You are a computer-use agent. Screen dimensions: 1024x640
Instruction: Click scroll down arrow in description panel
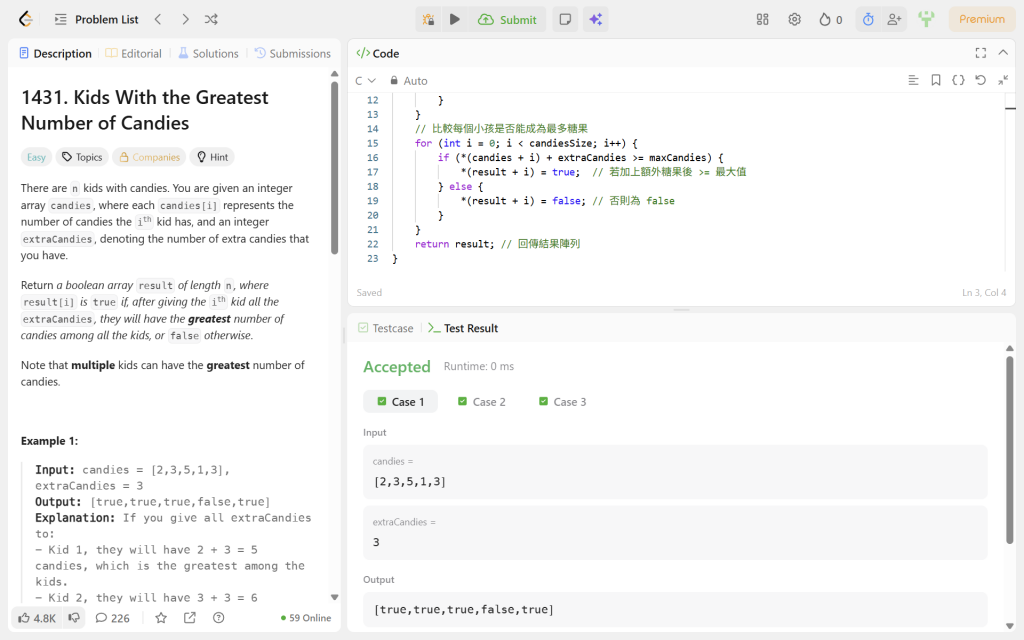point(334,597)
